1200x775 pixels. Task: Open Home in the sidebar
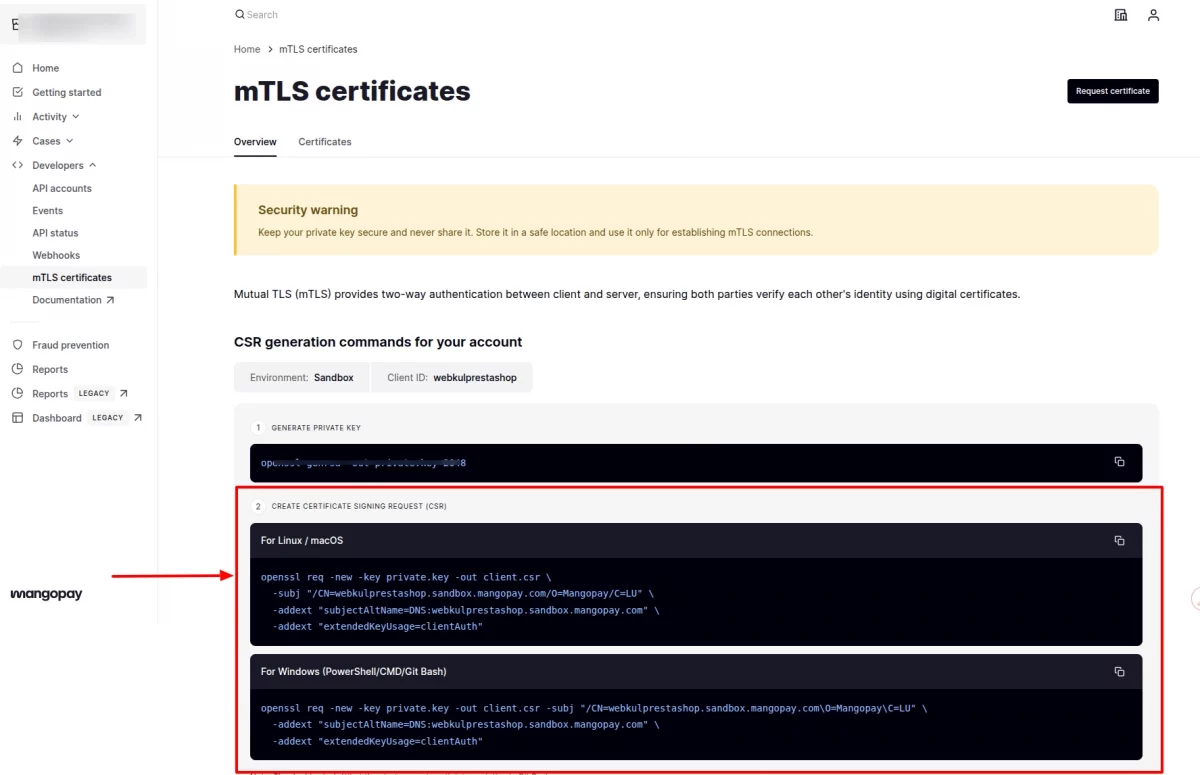pos(45,68)
